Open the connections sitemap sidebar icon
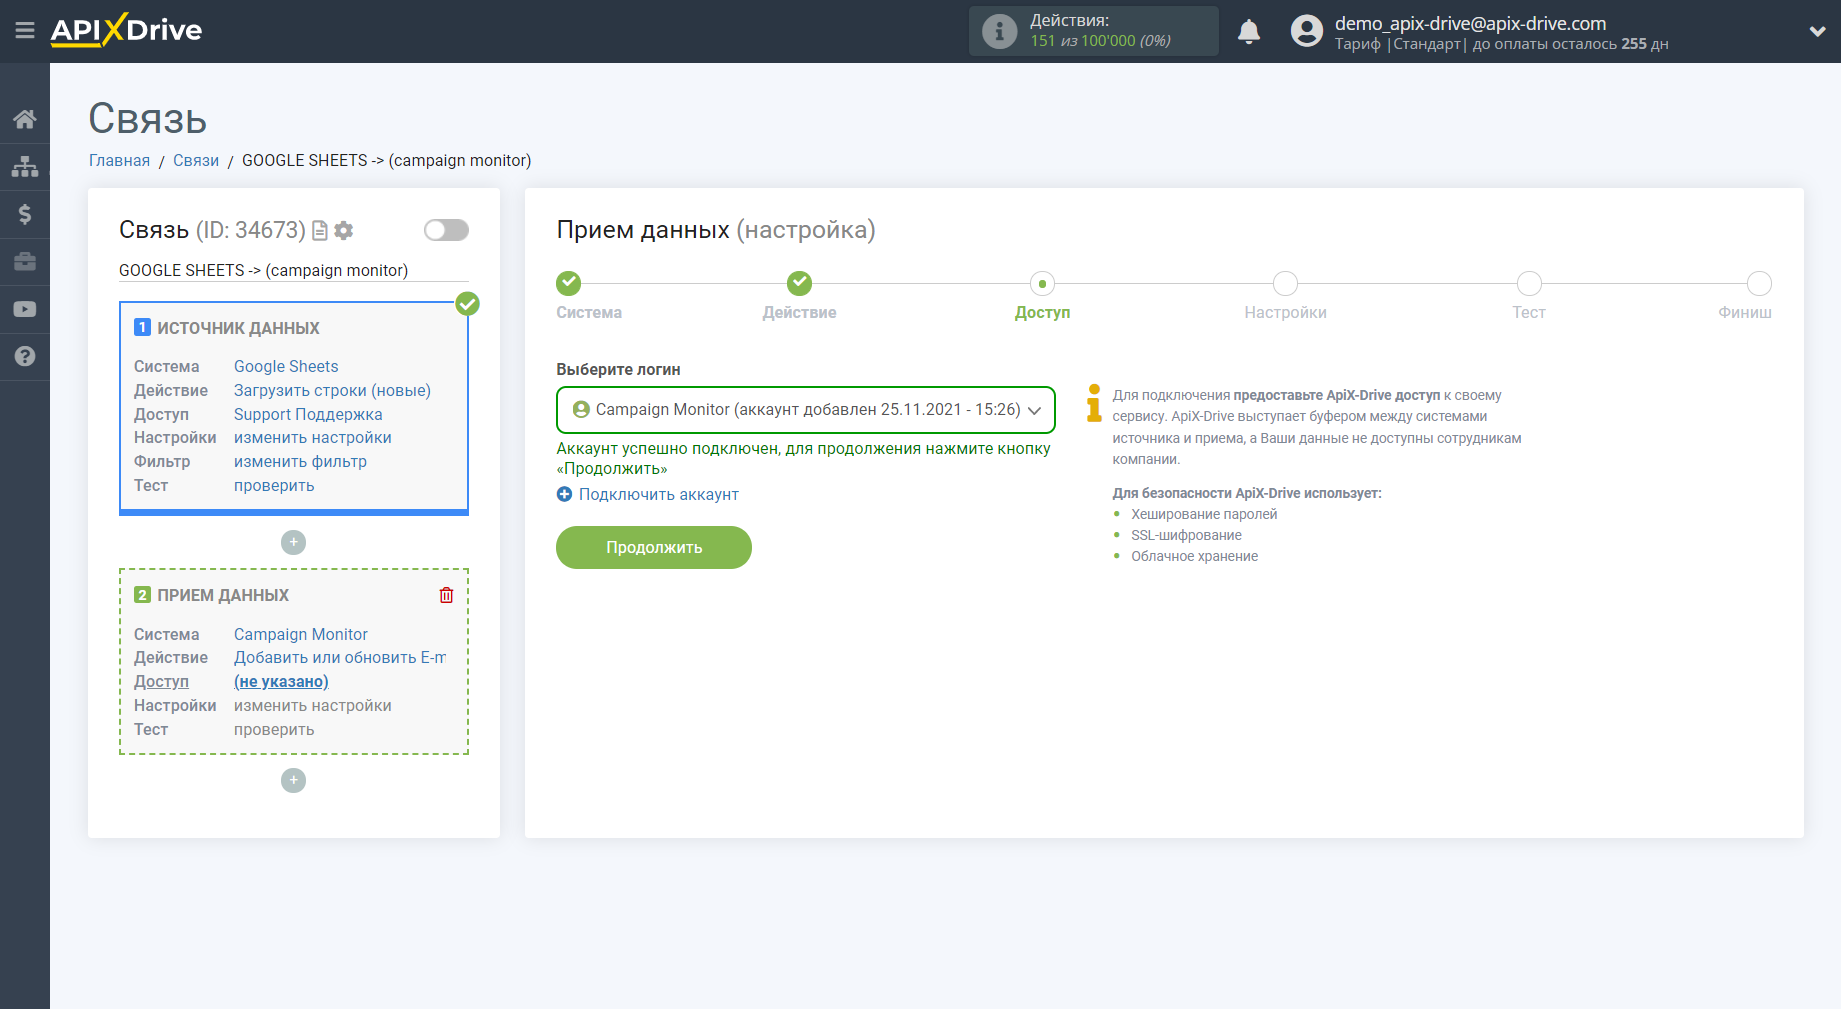Screen dimensions: 1841x1009 pyautogui.click(x=25, y=166)
